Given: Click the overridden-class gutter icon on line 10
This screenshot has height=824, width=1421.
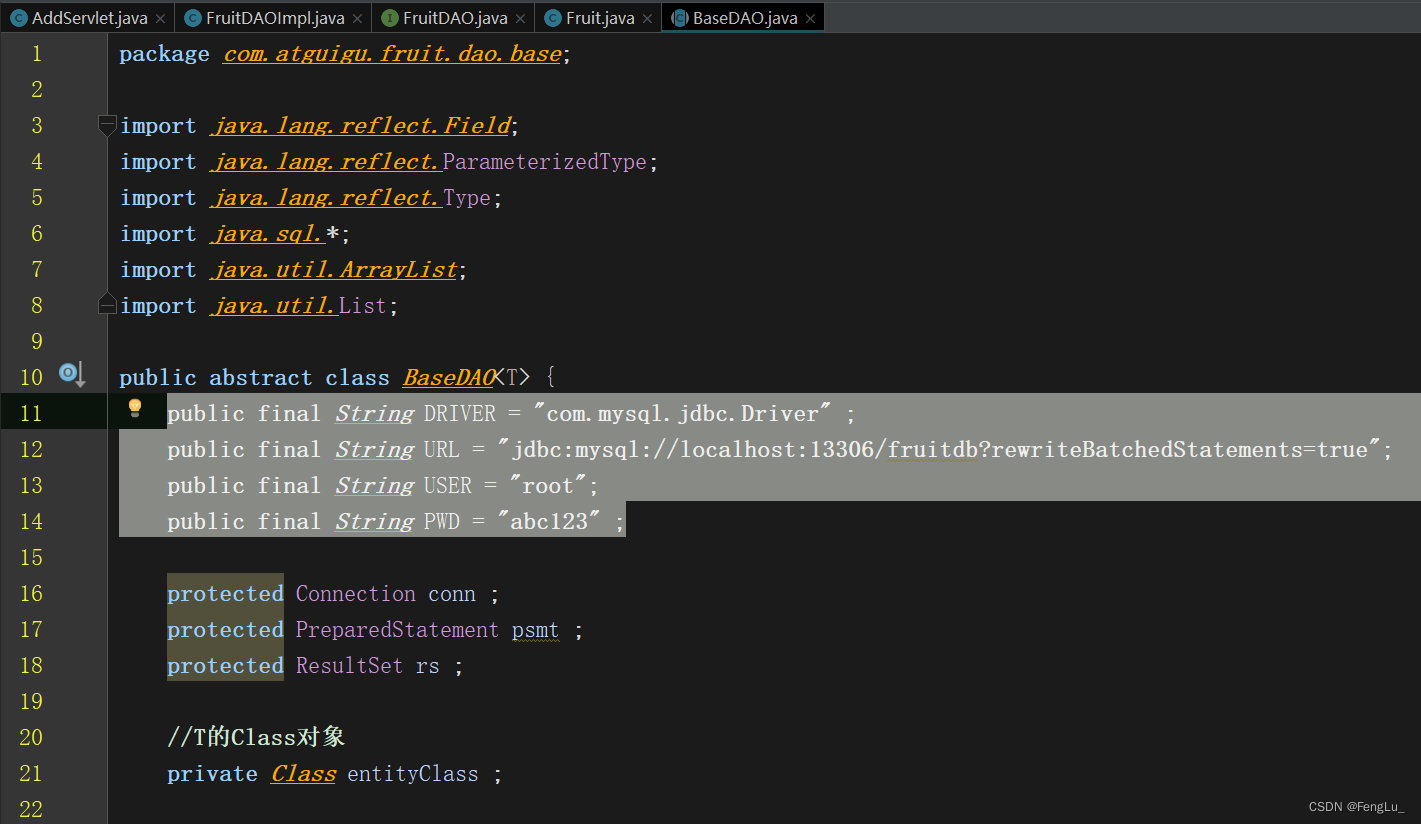Looking at the screenshot, I should pyautogui.click(x=71, y=375).
